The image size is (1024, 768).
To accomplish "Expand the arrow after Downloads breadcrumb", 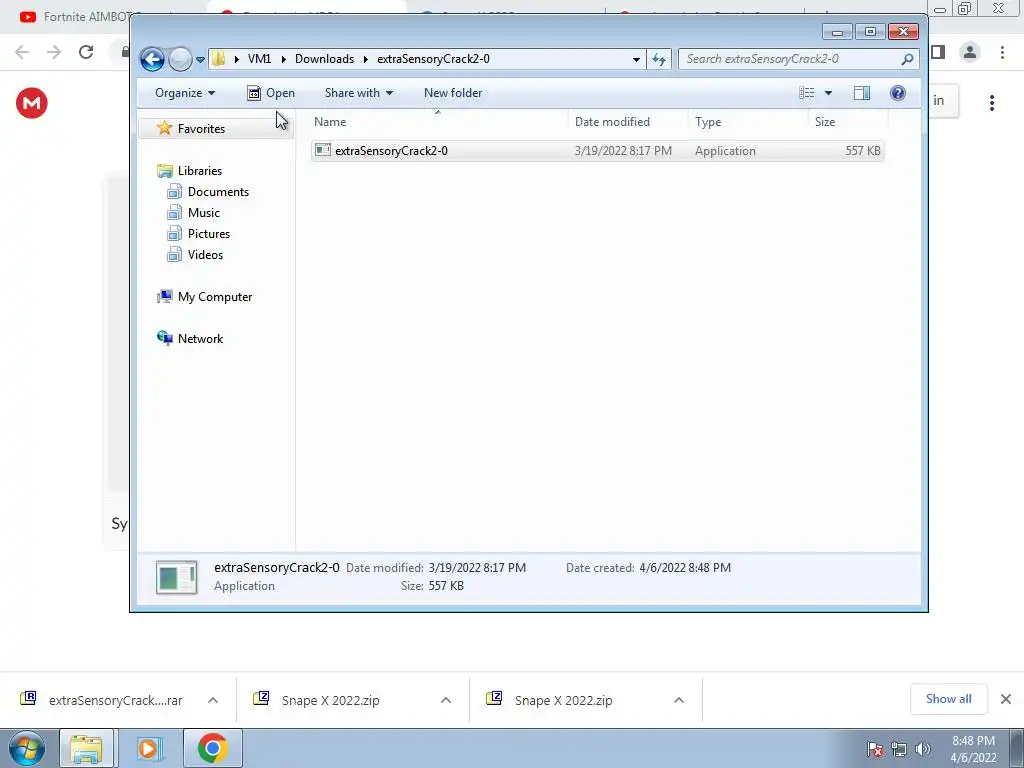I will 366,59.
